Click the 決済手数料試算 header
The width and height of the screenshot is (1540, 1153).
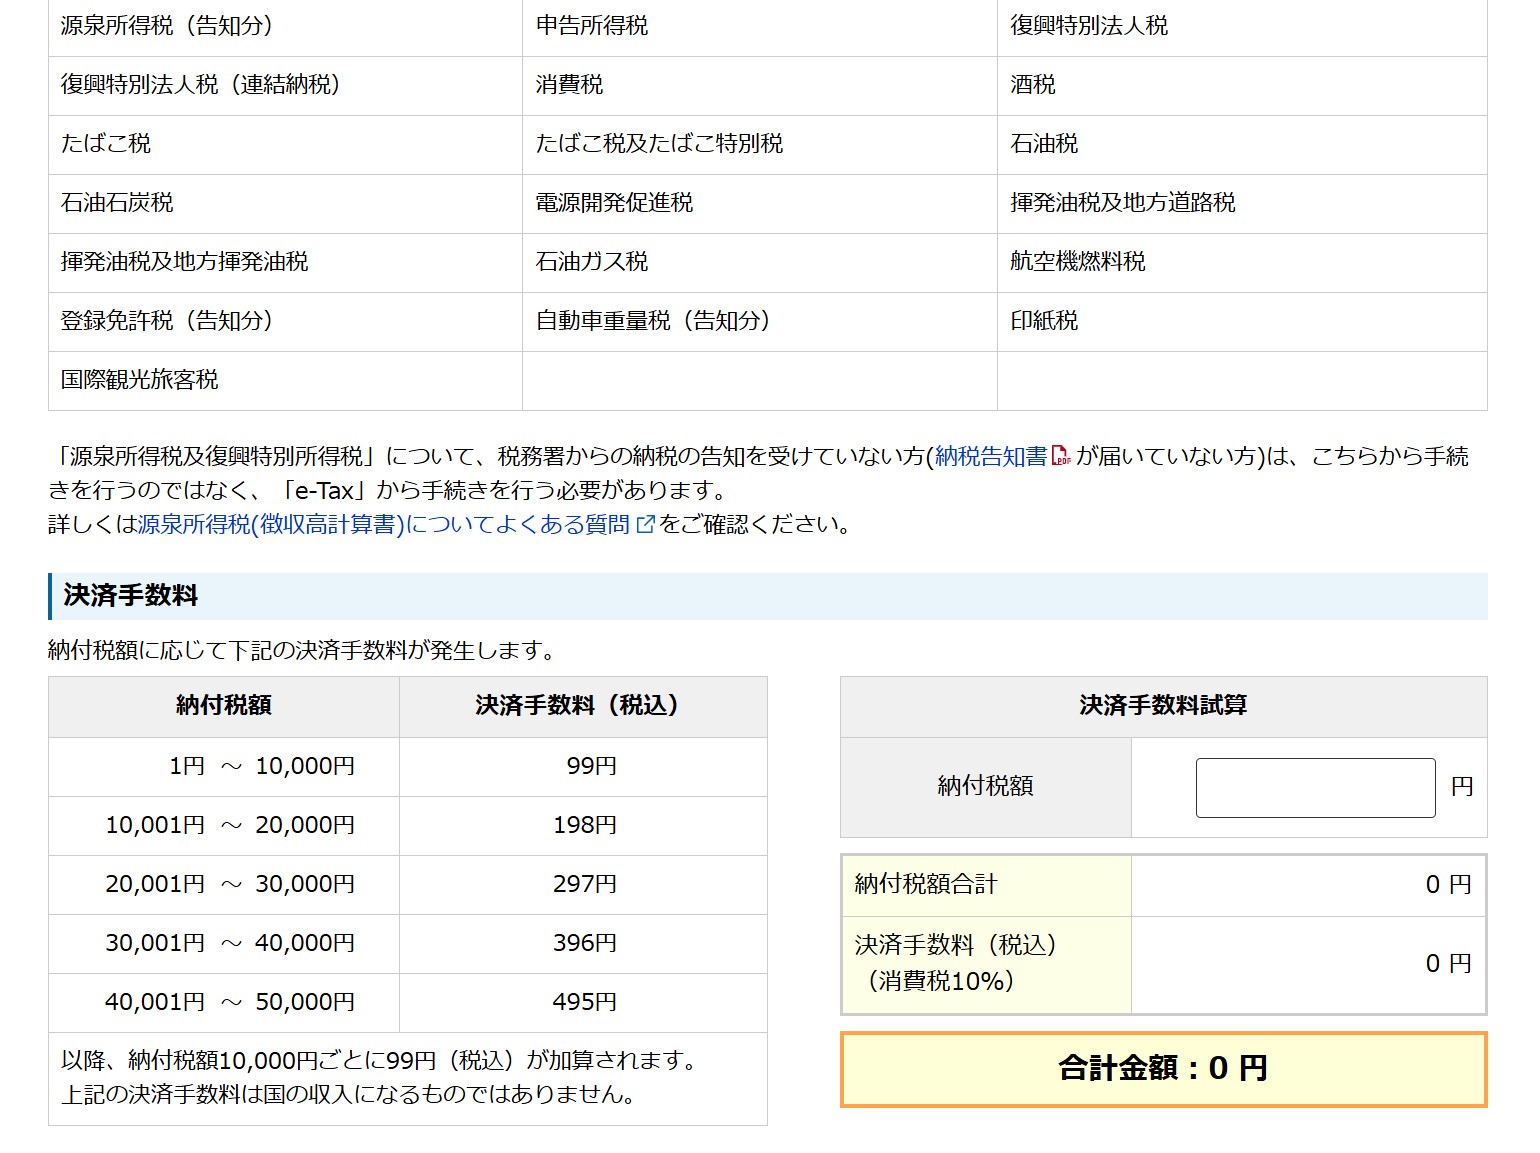point(1163,706)
